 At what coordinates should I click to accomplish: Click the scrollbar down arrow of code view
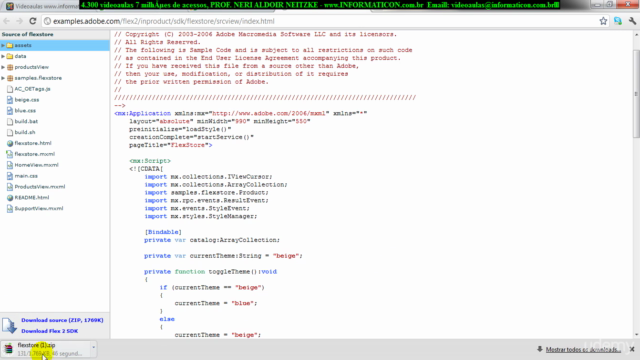[636, 335]
